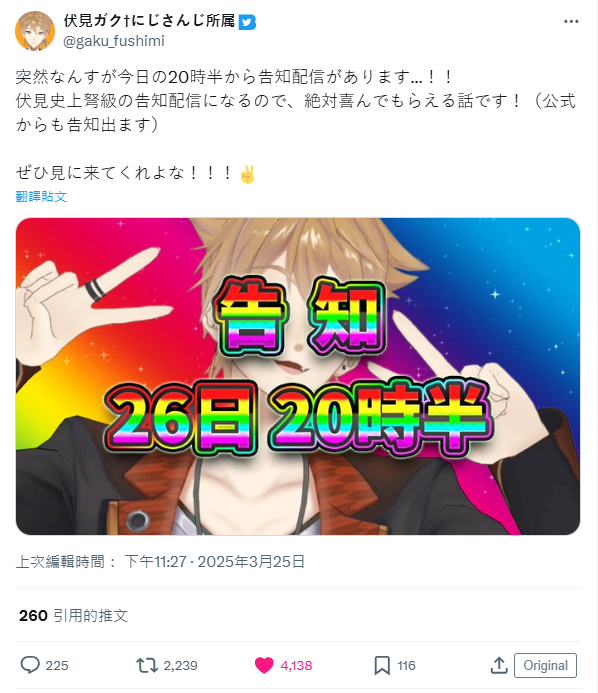
Task: Click the 225 reply count
Action: click(57, 666)
